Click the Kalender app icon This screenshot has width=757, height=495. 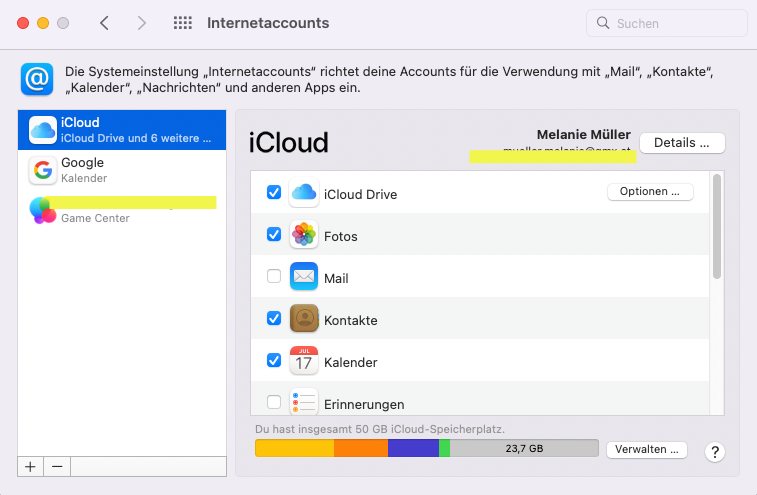coord(304,361)
